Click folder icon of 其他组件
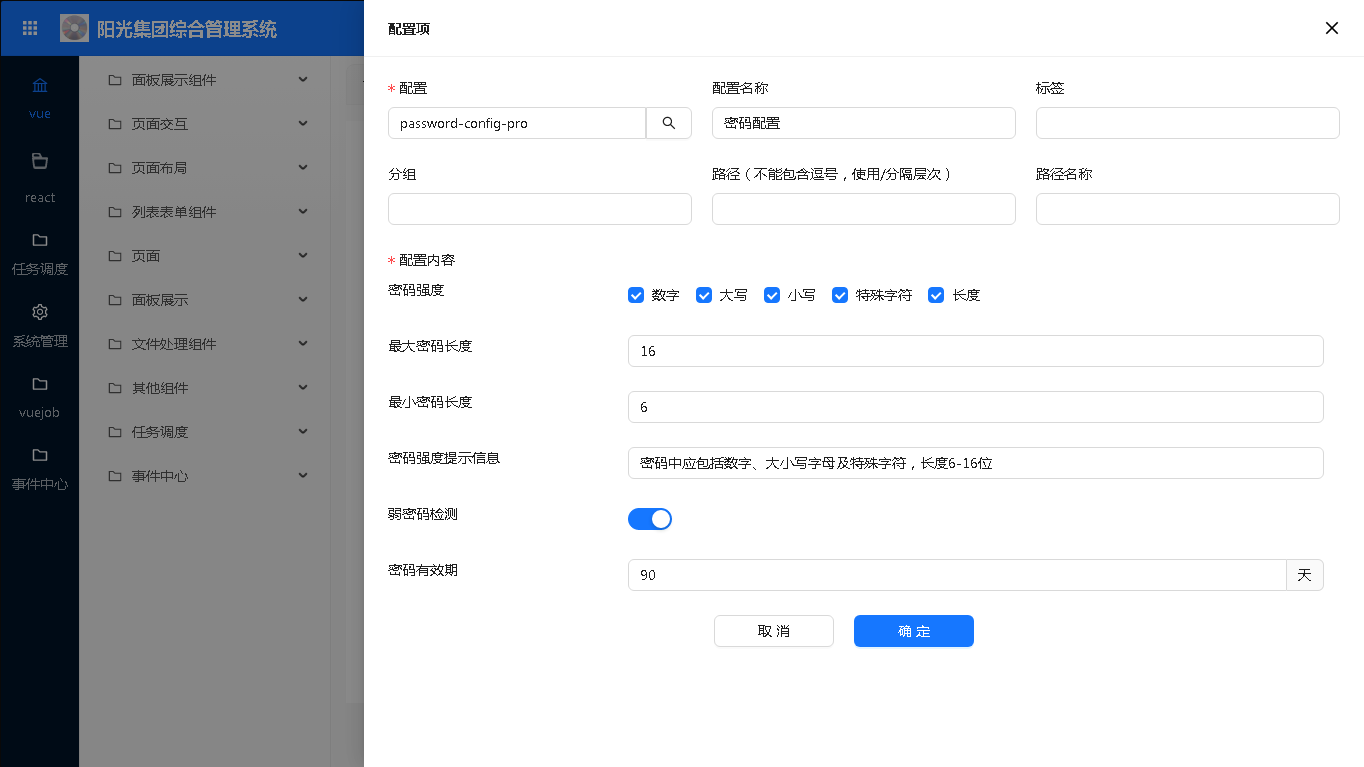This screenshot has width=1364, height=767. coord(115,388)
